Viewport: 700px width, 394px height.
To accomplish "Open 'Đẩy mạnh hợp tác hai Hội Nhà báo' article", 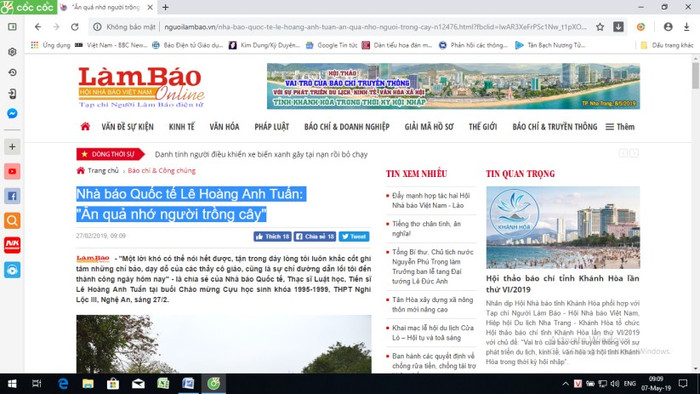I will click(431, 200).
